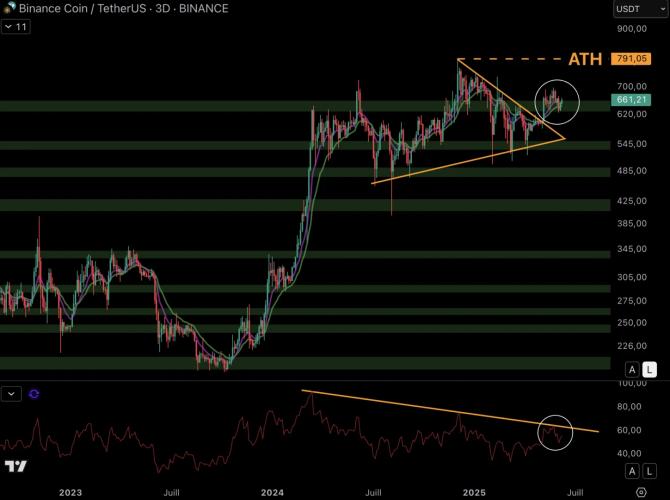Click the 60,00 RSI axis label
This screenshot has width=670, height=500.
[629, 430]
